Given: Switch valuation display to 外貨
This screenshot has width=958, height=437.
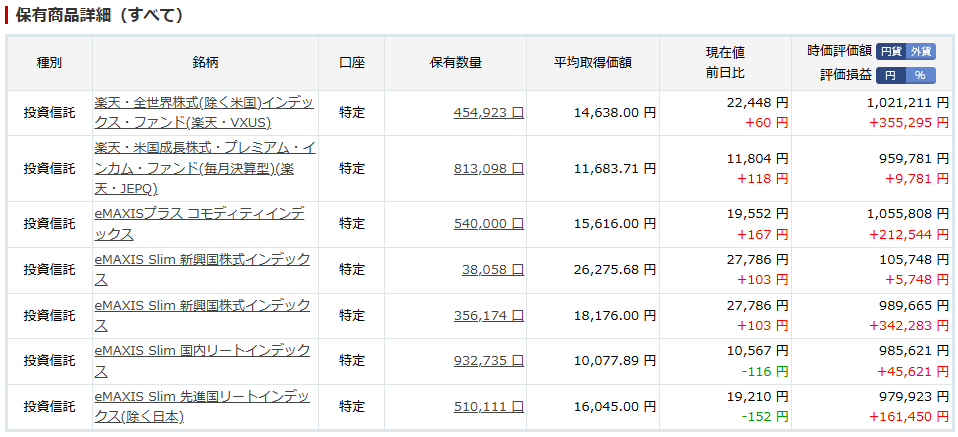Looking at the screenshot, I should (x=921, y=52).
